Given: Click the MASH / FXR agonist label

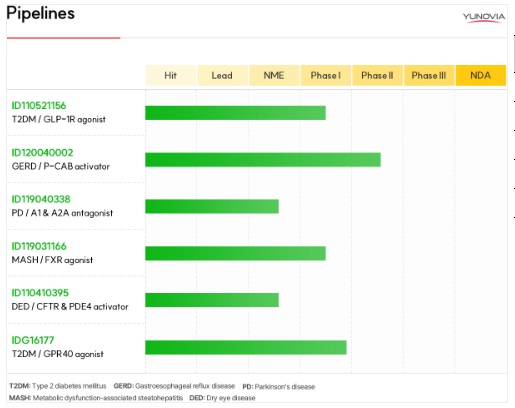Looking at the screenshot, I should (x=52, y=260).
